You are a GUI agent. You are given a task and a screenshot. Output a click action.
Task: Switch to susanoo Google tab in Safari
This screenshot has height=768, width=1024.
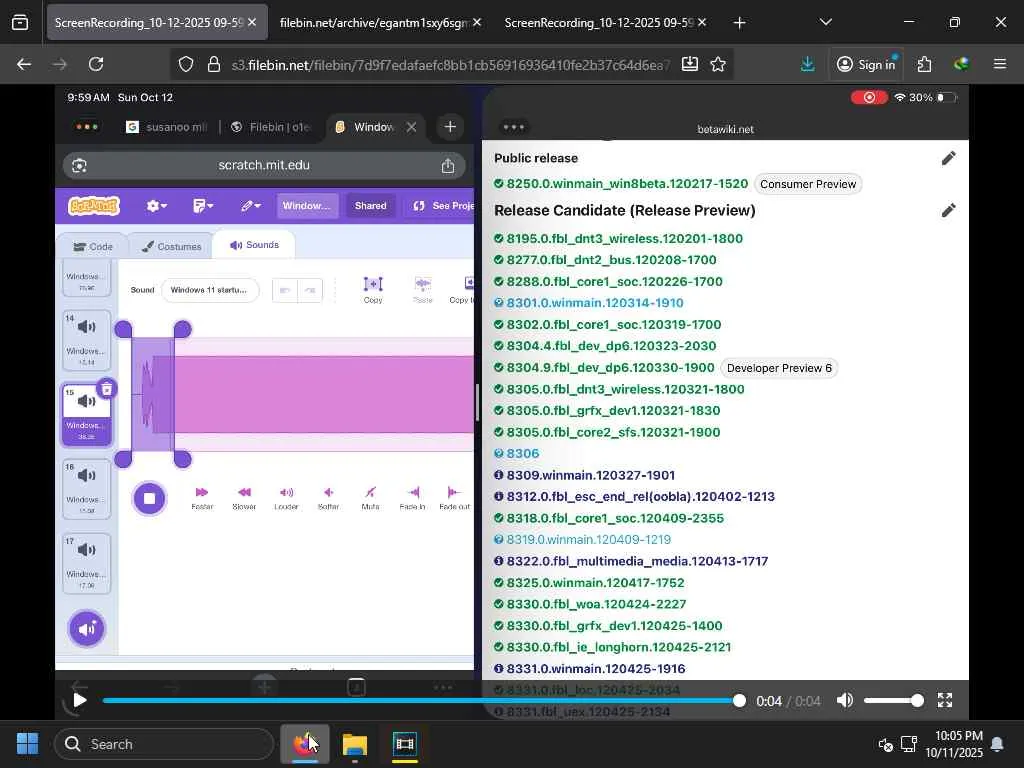coord(168,127)
